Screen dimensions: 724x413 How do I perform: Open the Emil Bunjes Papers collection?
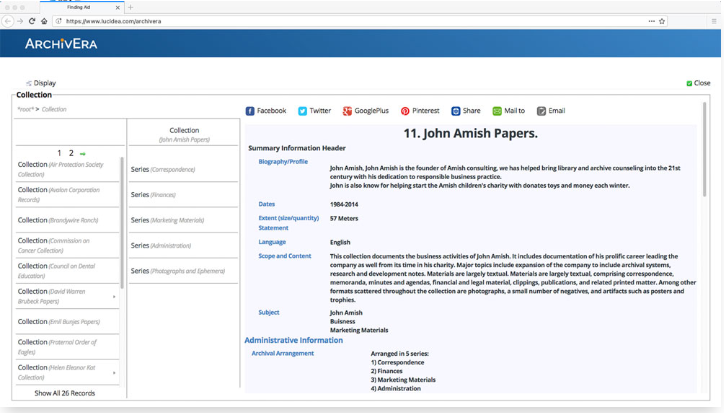[x=67, y=322]
